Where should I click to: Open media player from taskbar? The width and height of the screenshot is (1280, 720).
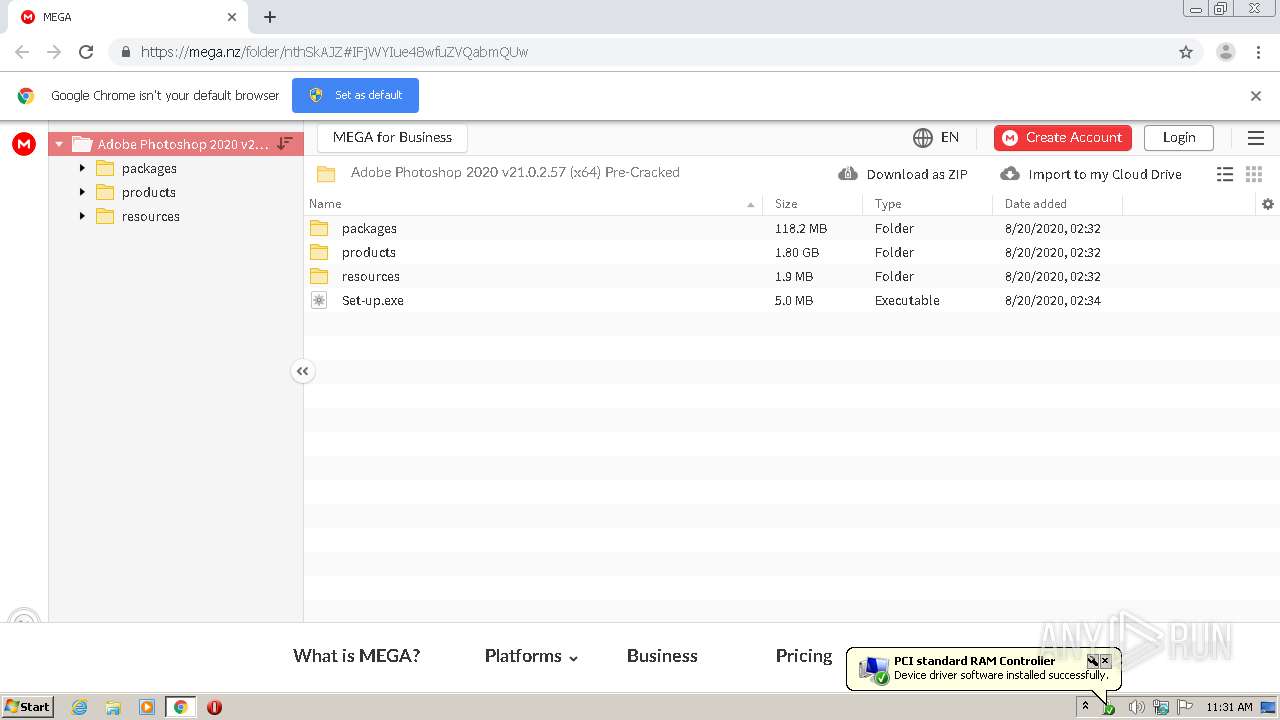point(147,707)
